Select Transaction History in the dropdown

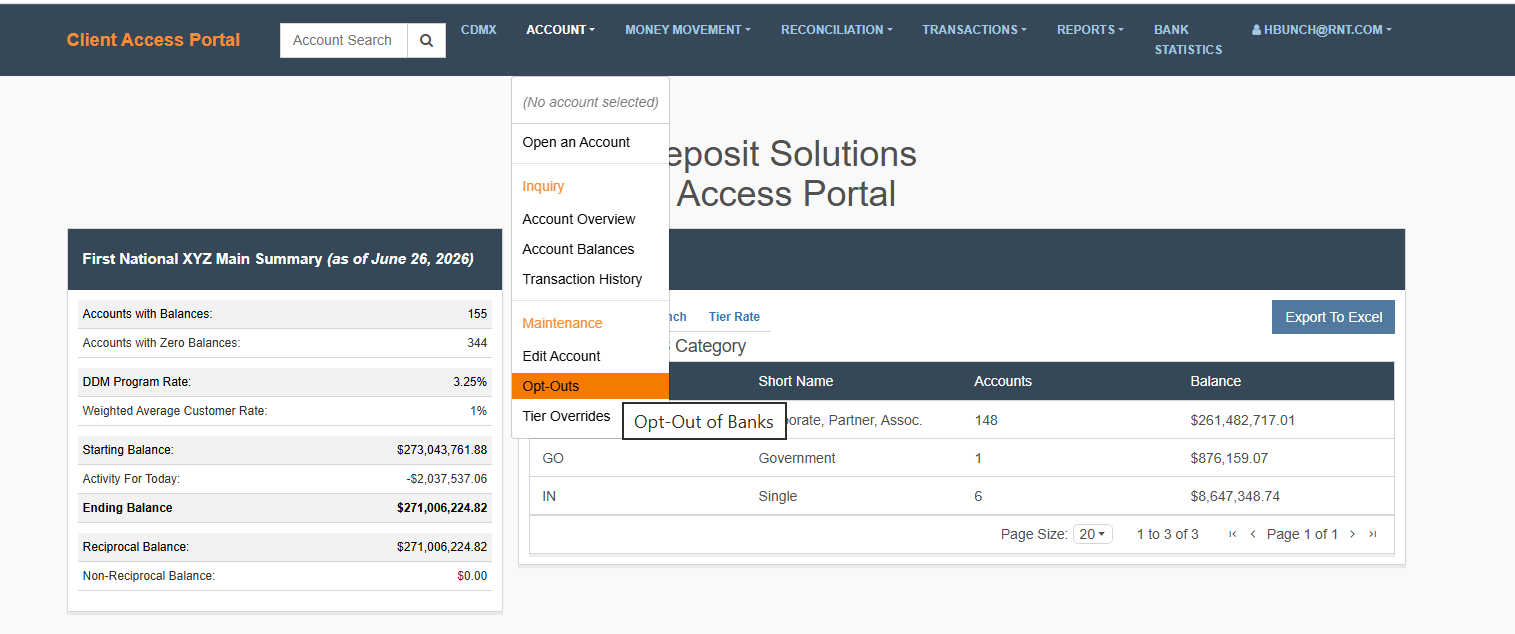pyautogui.click(x=590, y=279)
